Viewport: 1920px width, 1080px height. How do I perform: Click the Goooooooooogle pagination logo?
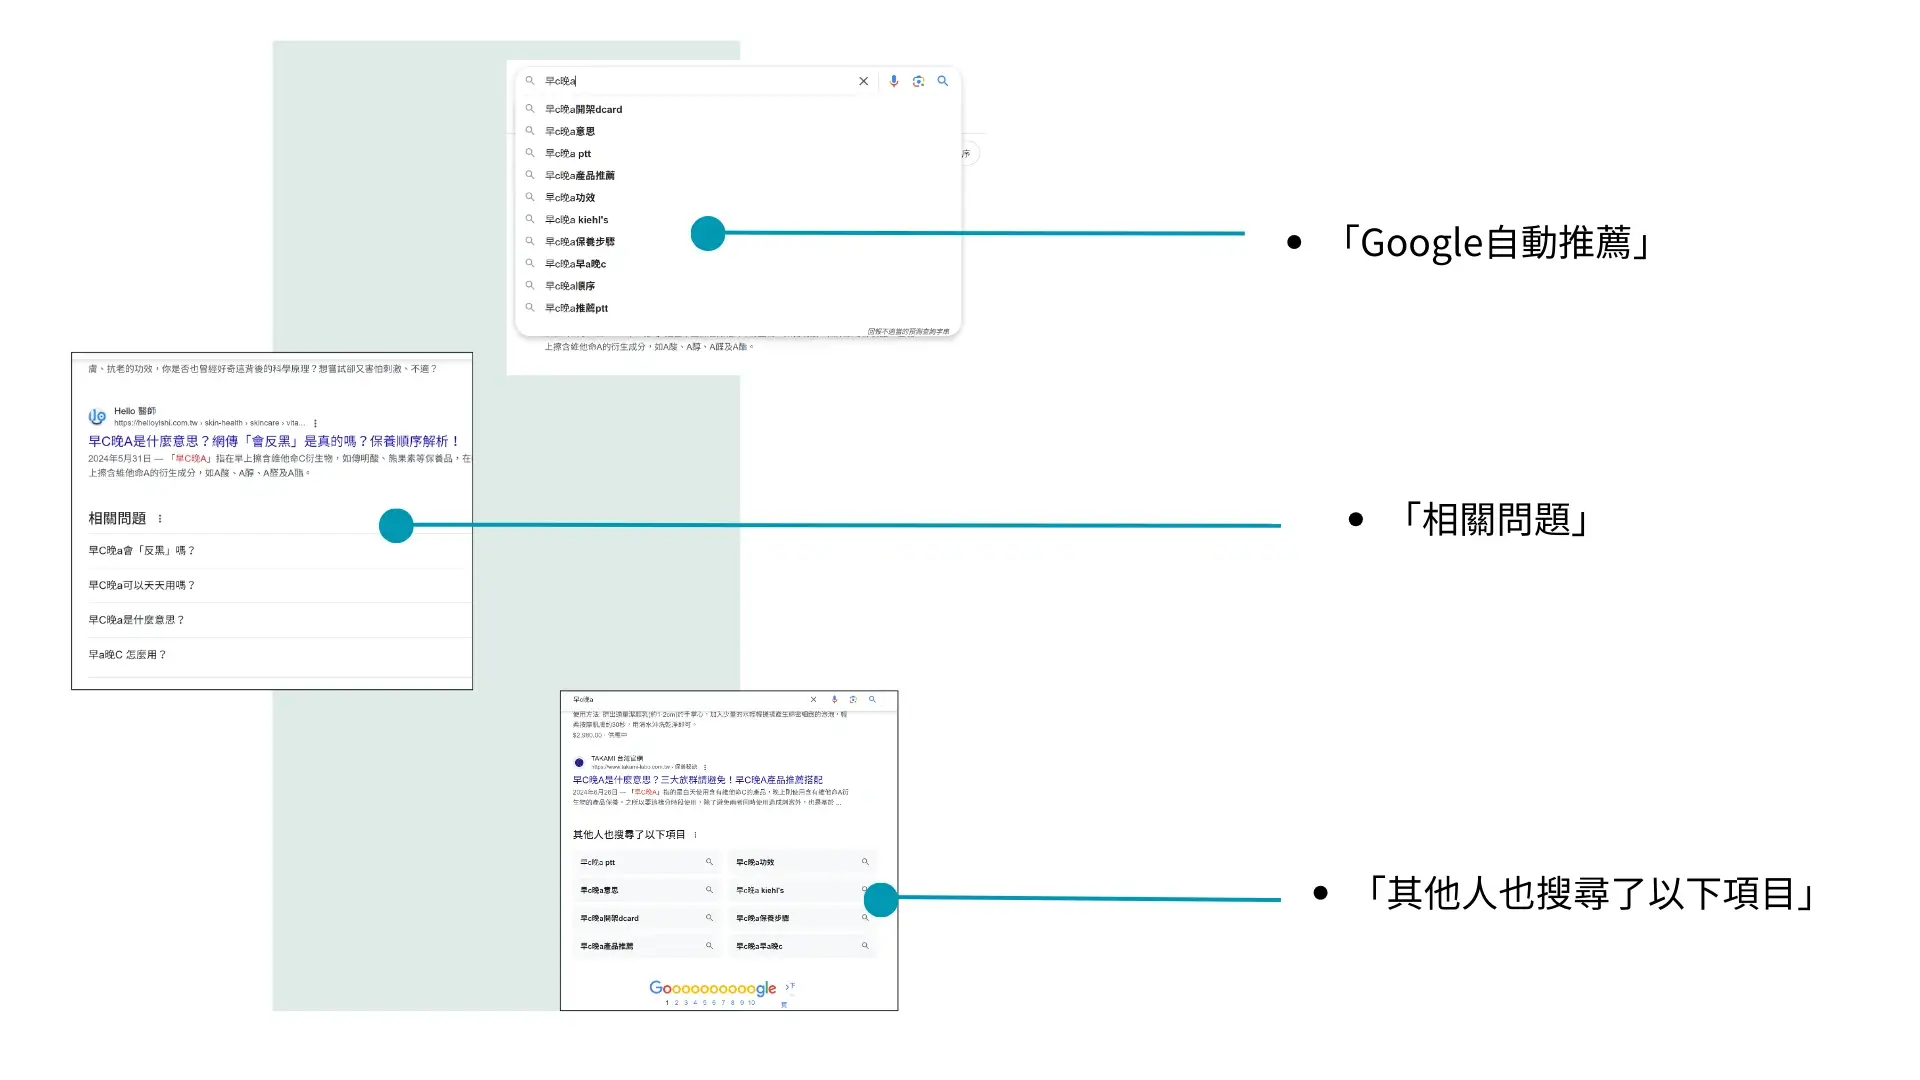pos(712,988)
